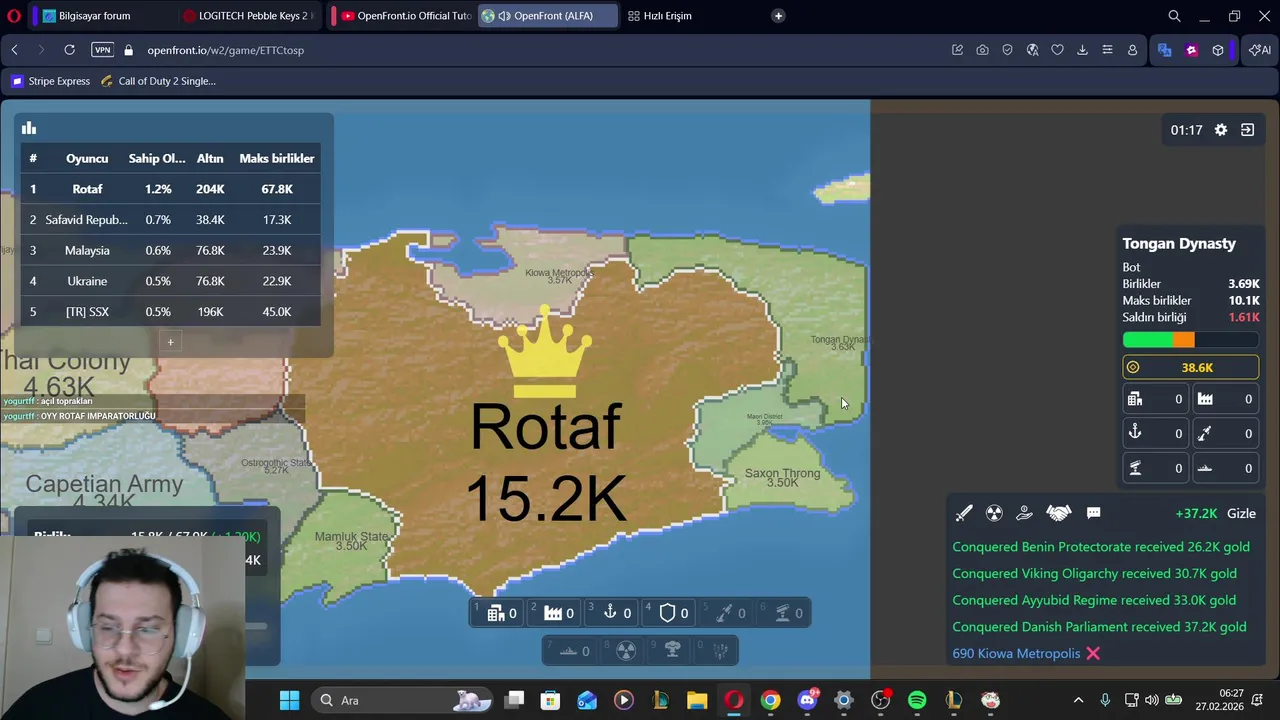The height and width of the screenshot is (720, 1280).
Task: Click Gizle to hide events log
Action: tap(1241, 513)
